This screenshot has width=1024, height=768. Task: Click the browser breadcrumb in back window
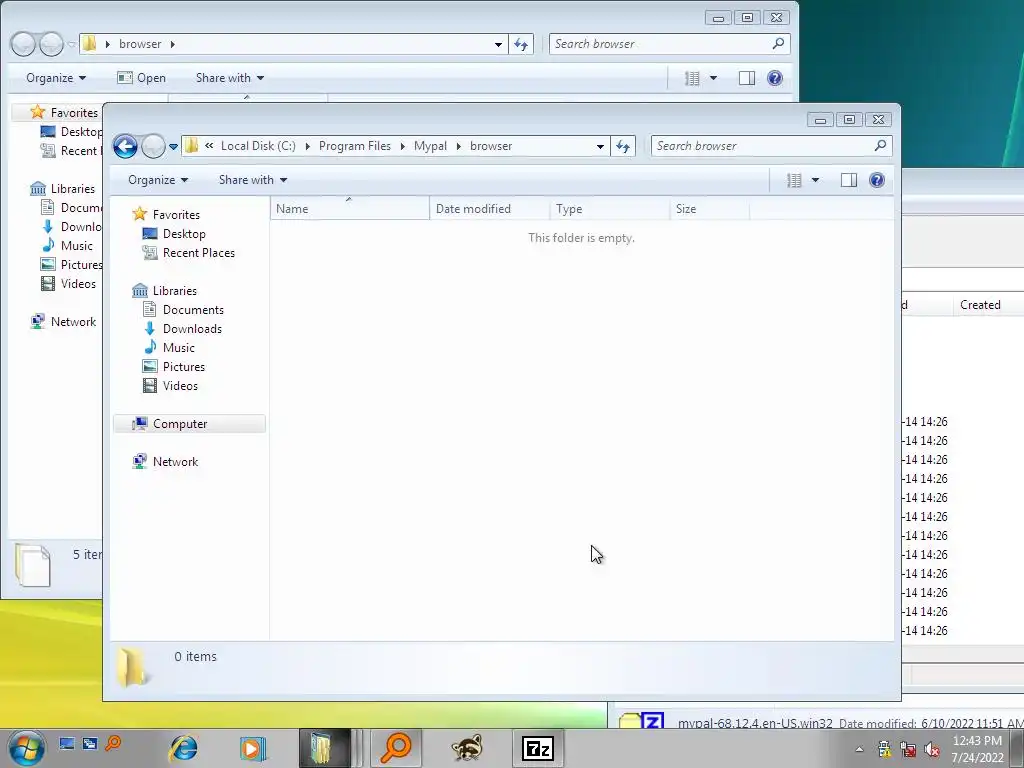[x=140, y=44]
